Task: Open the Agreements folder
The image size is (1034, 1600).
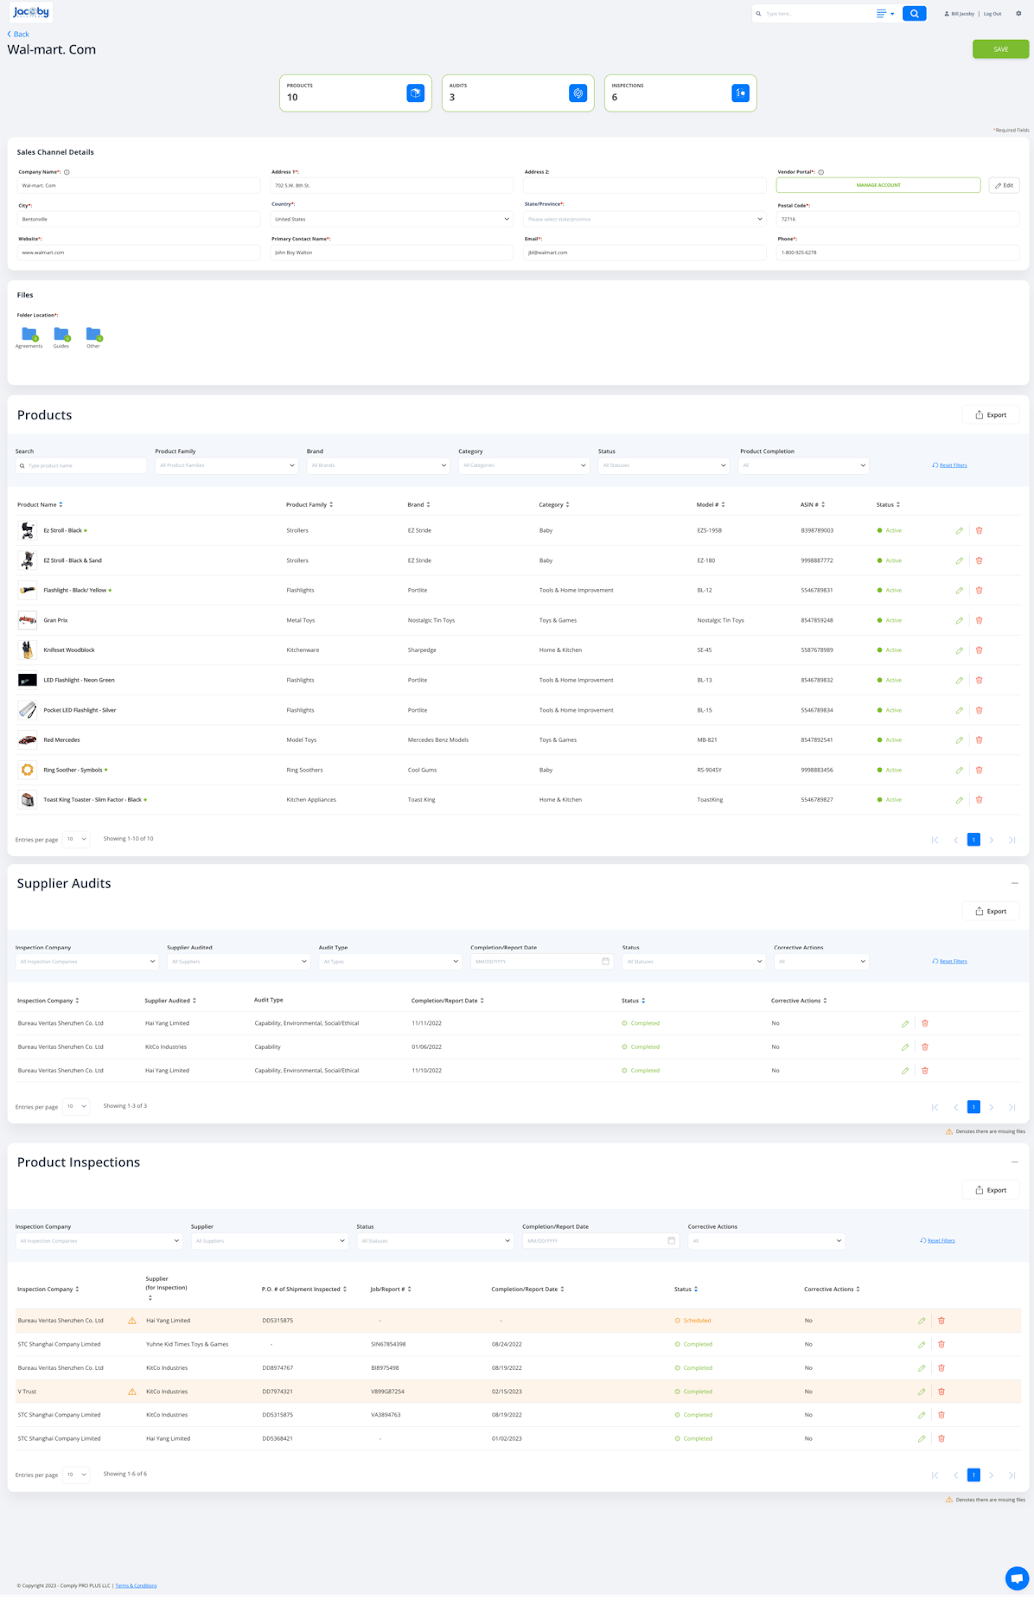Action: pos(29,335)
